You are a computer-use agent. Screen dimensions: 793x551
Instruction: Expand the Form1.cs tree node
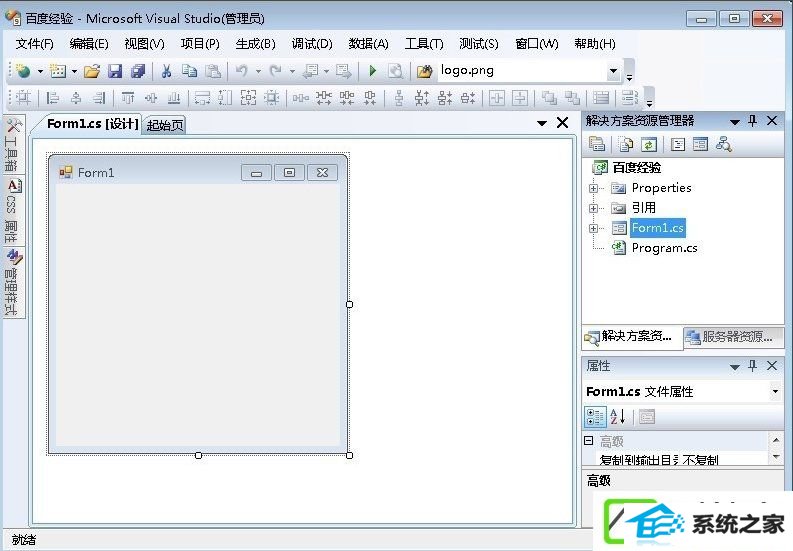pos(593,228)
